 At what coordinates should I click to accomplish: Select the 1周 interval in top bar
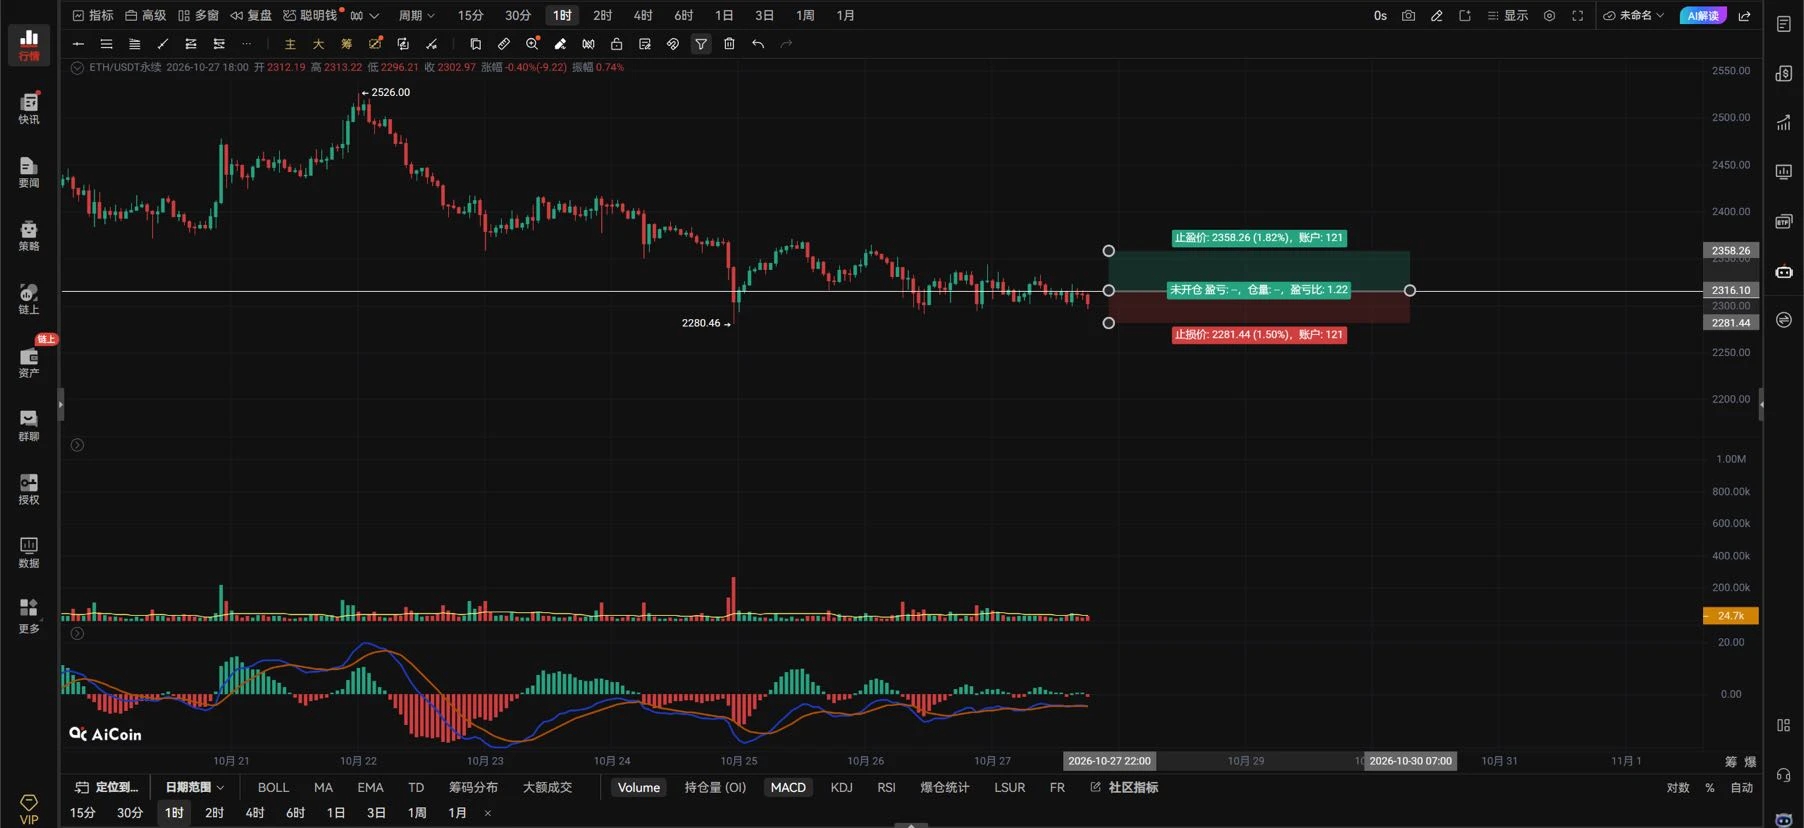click(x=805, y=16)
